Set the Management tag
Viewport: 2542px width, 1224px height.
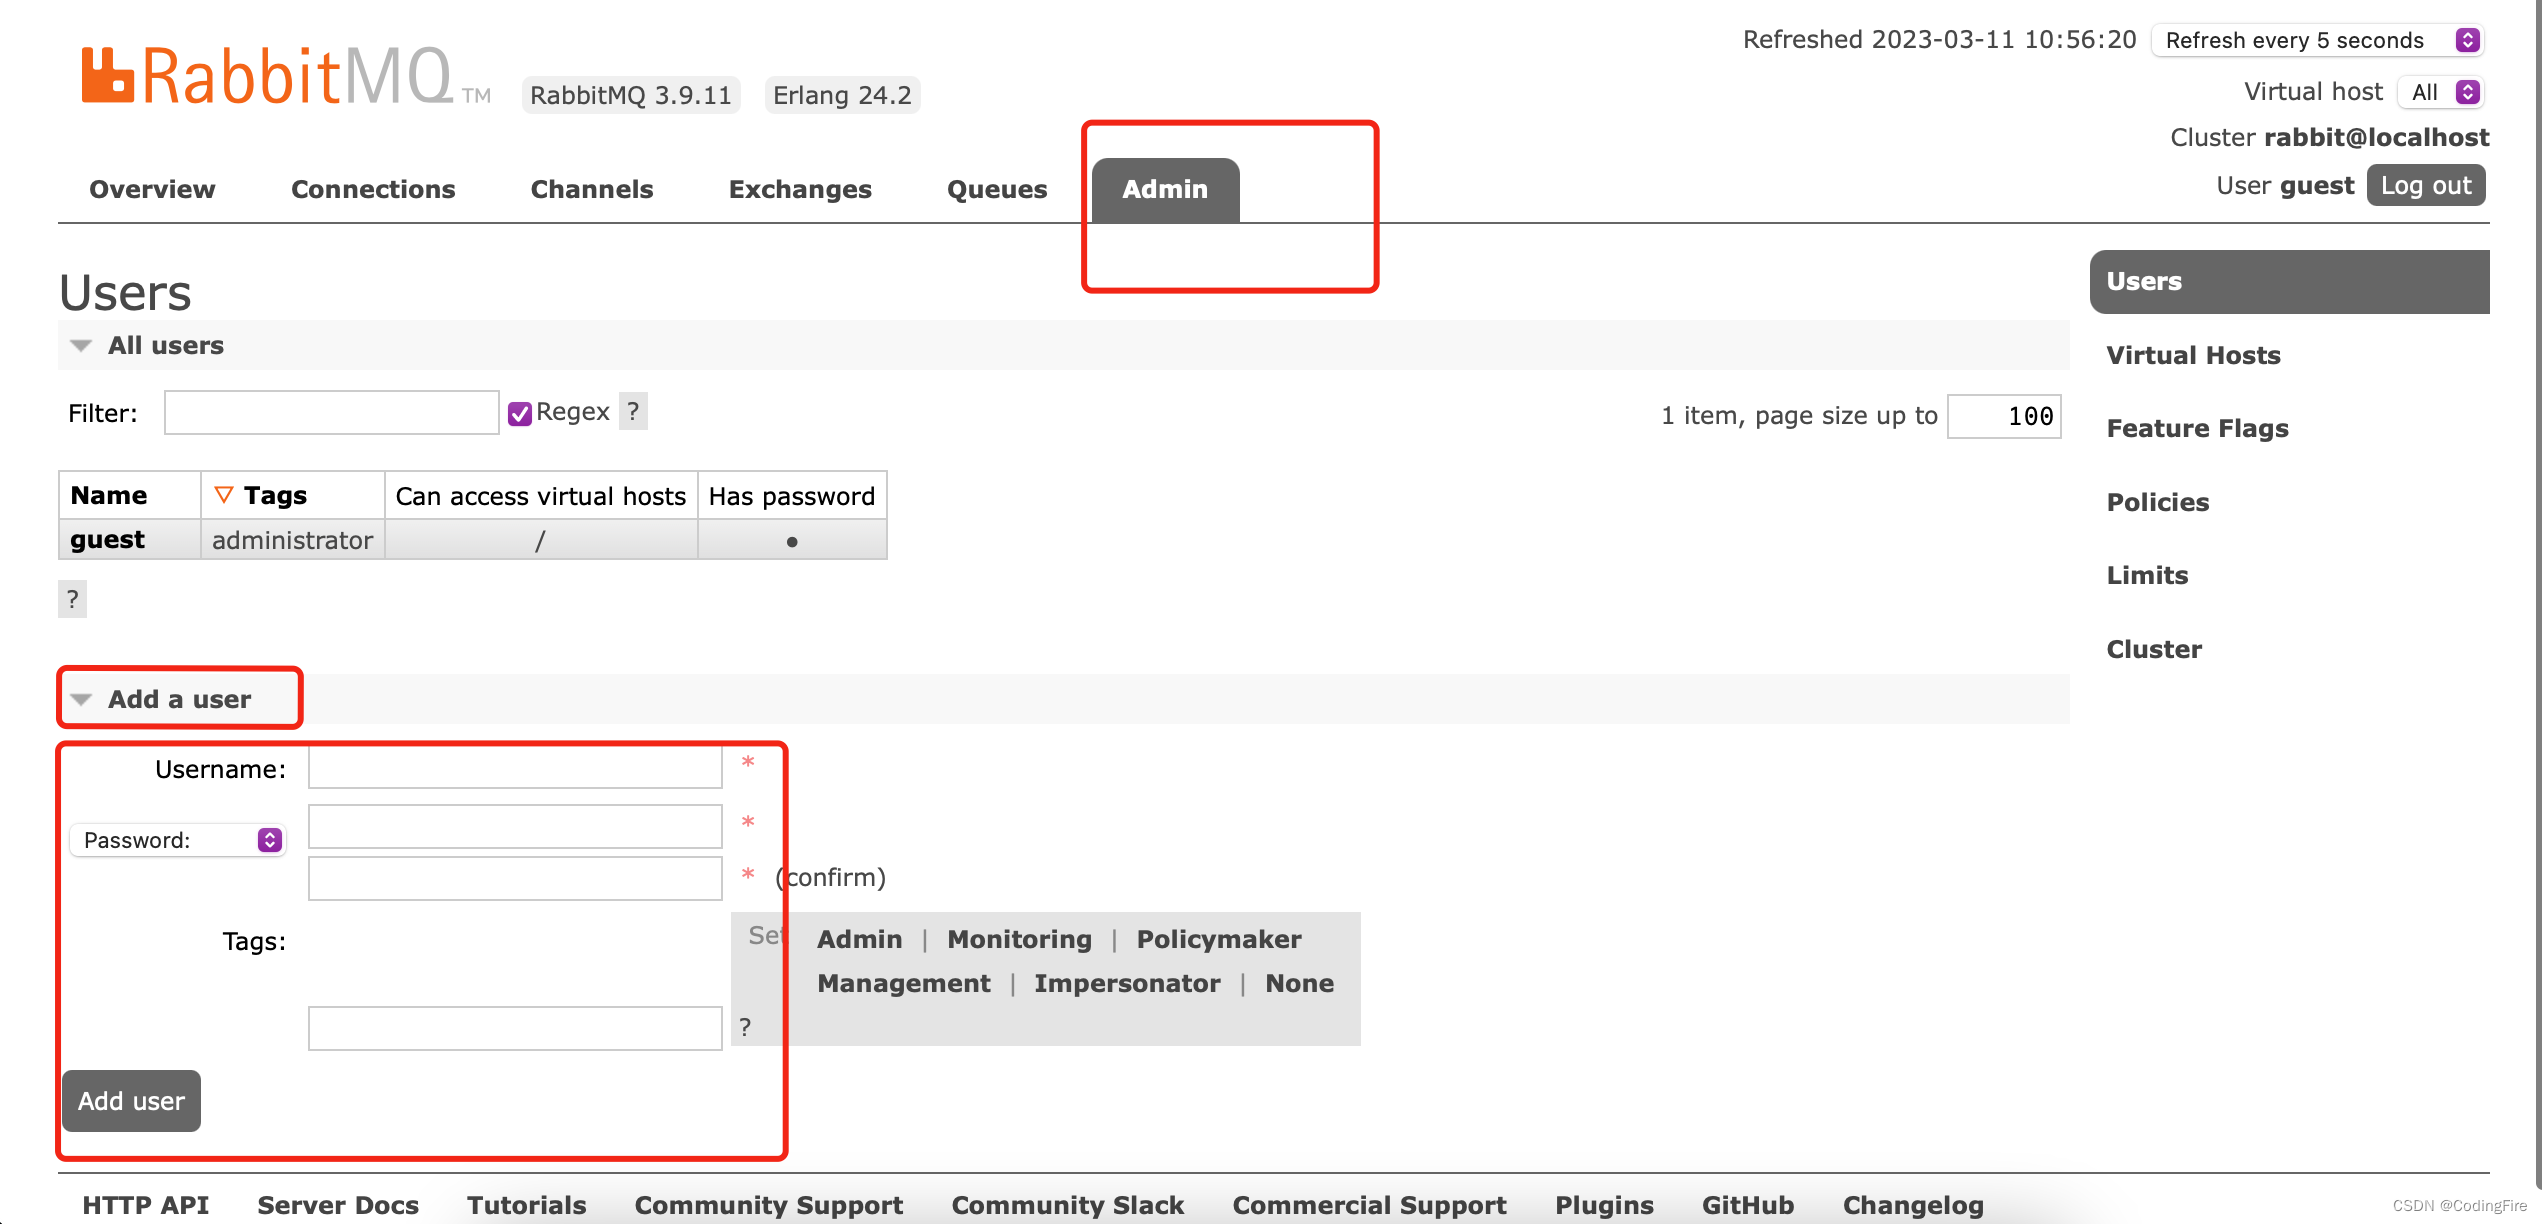click(904, 983)
